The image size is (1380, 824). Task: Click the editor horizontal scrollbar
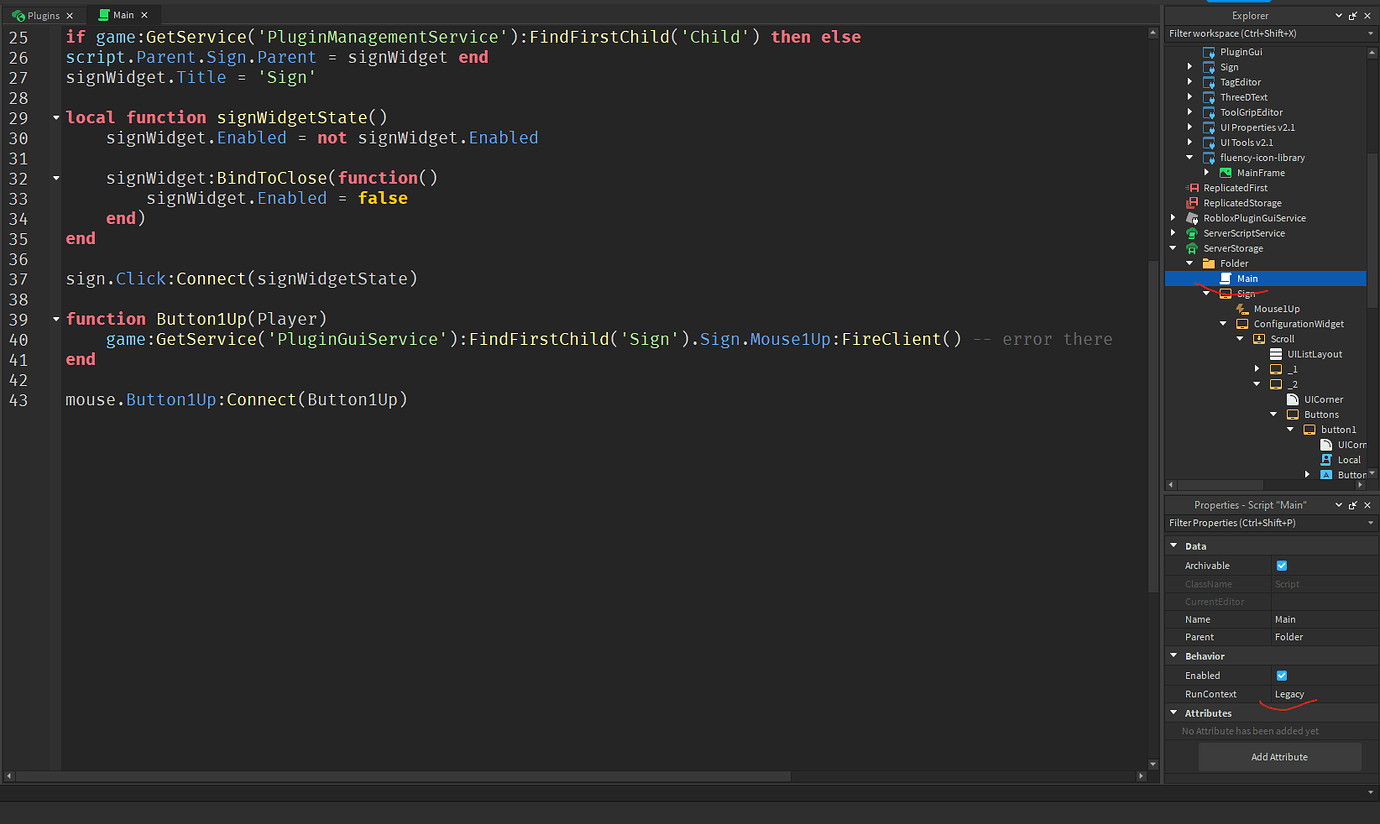click(400, 776)
